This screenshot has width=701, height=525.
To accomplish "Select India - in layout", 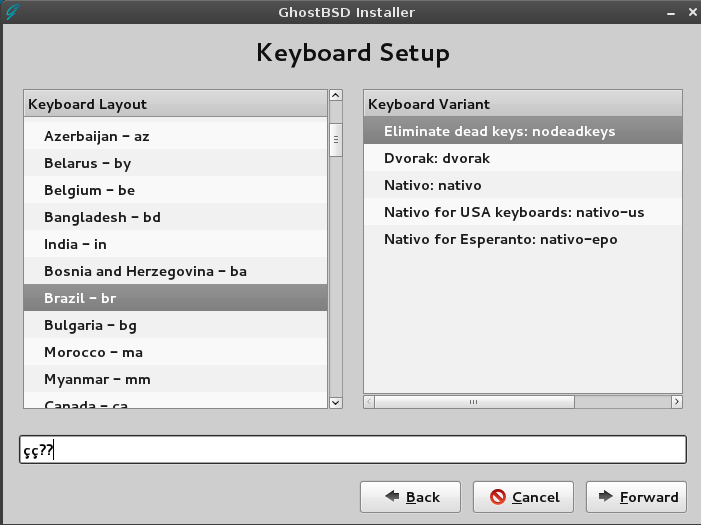I will 176,244.
